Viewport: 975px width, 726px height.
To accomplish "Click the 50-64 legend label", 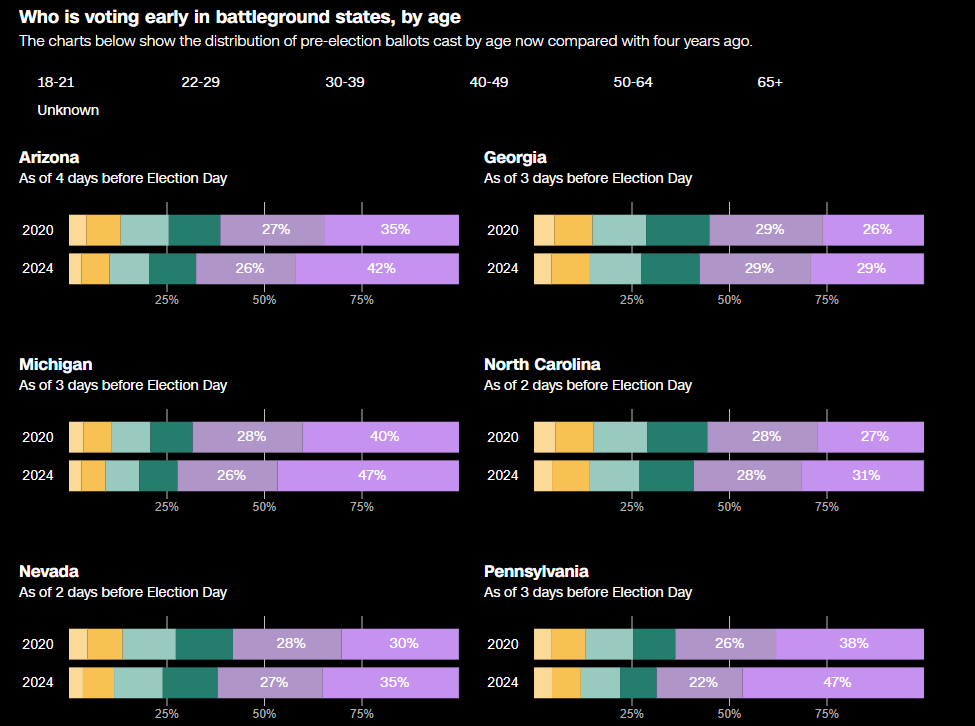I will point(633,82).
